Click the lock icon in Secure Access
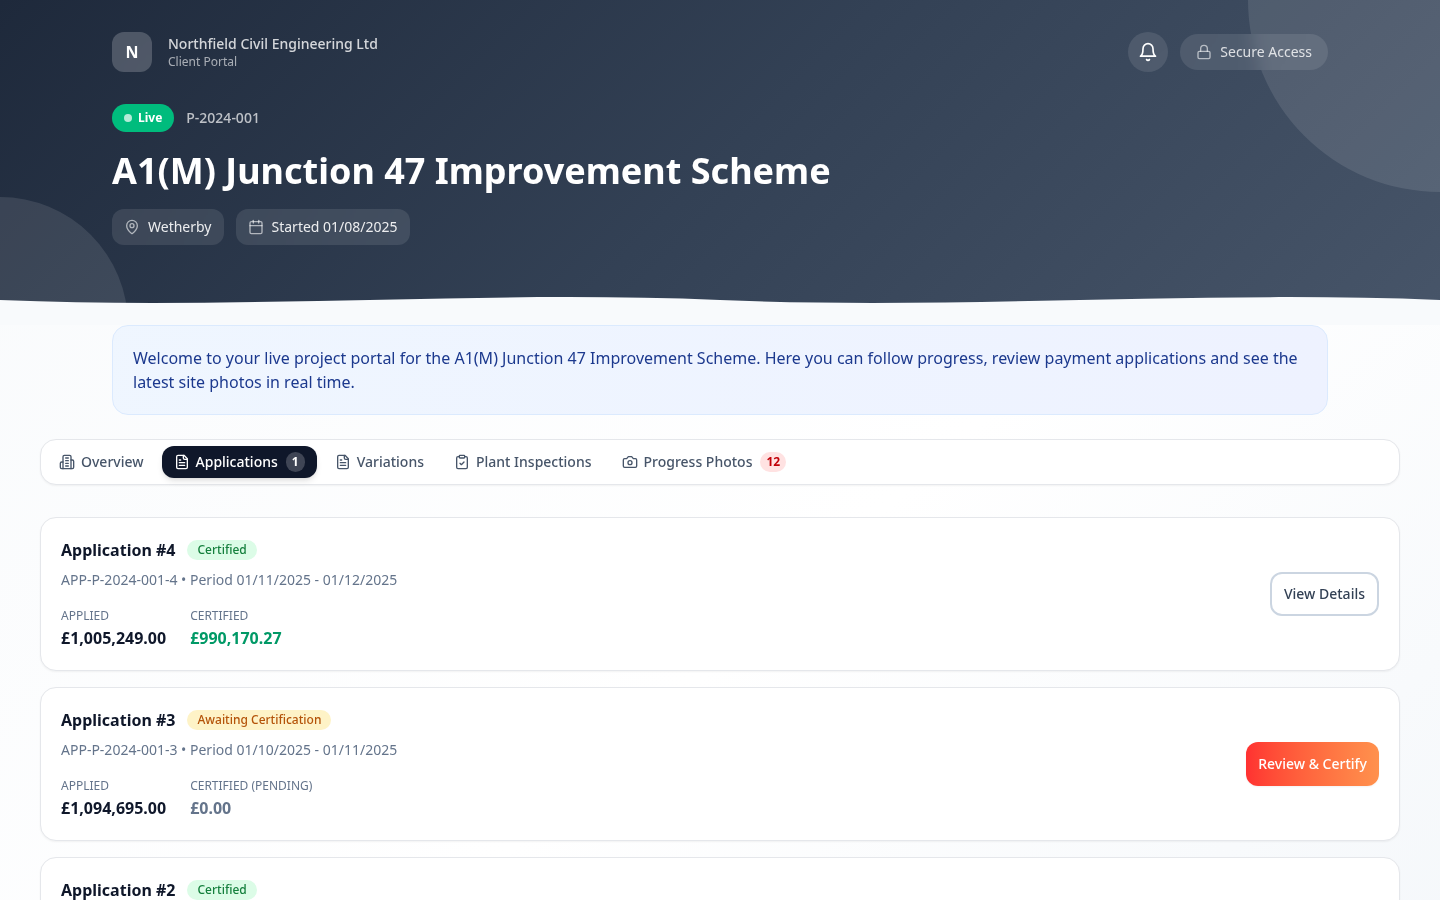This screenshot has width=1440, height=900. pyautogui.click(x=1204, y=52)
